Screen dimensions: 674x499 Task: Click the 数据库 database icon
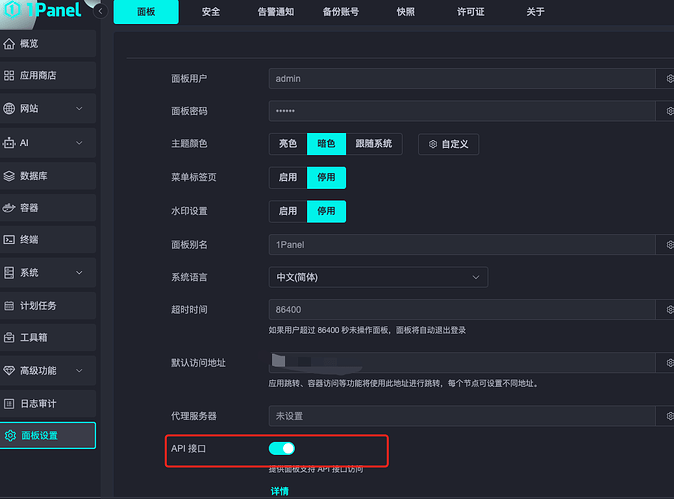pos(10,175)
